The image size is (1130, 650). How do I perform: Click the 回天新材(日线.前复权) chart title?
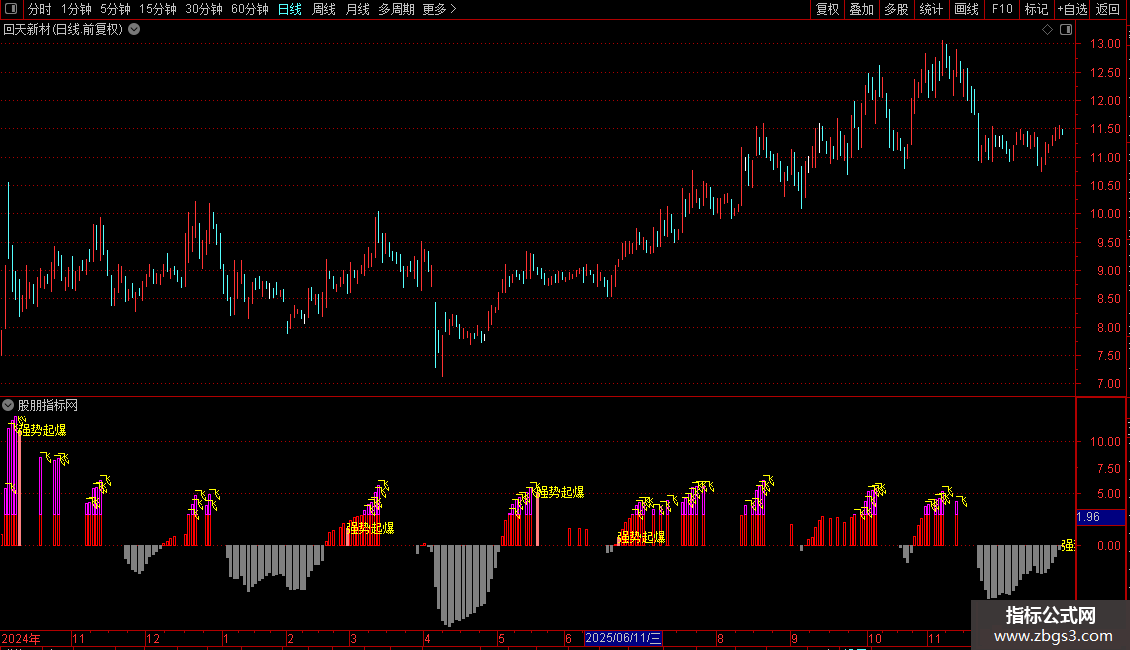[x=63, y=30]
